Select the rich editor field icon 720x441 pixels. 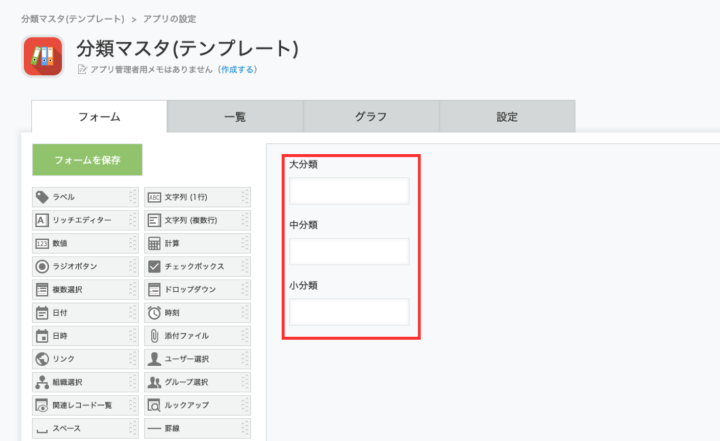42,220
